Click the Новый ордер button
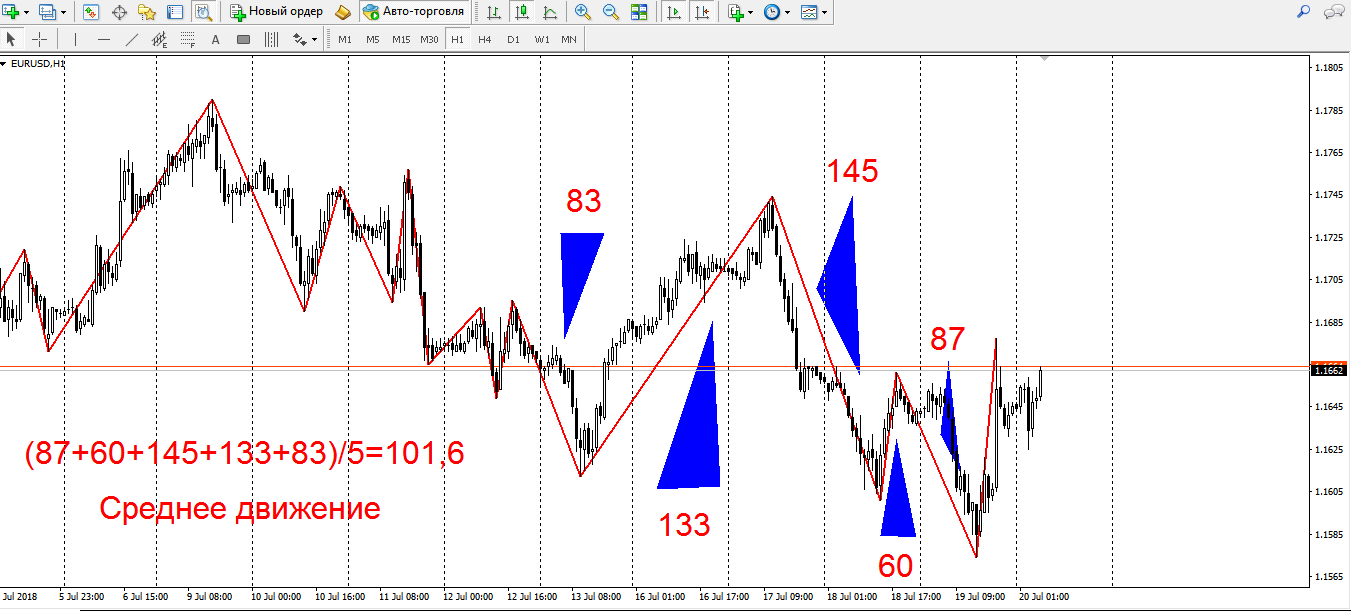Viewport: 1351px width, 611px height. tap(277, 12)
